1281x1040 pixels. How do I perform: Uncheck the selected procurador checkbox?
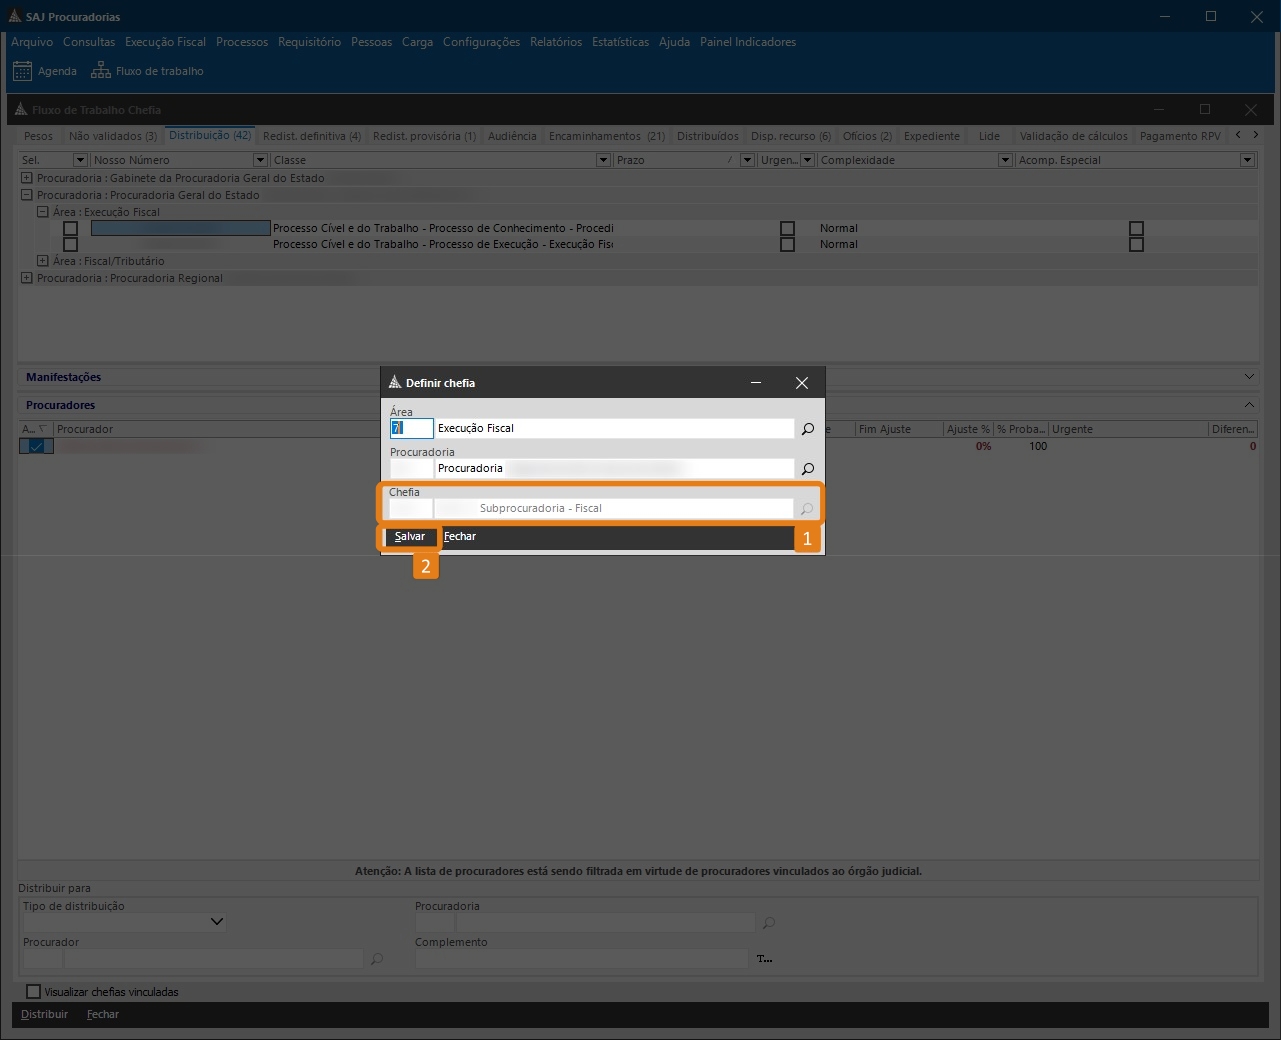pos(36,446)
